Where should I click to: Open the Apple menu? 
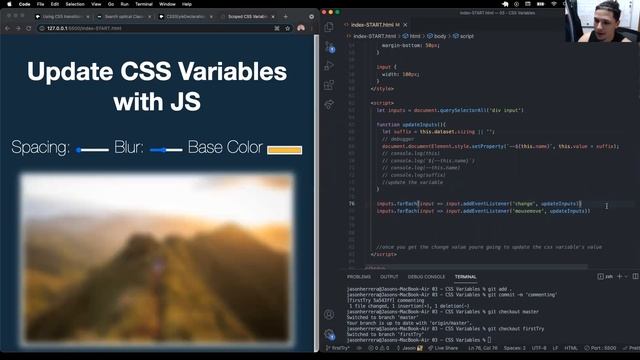click(x=9, y=4)
